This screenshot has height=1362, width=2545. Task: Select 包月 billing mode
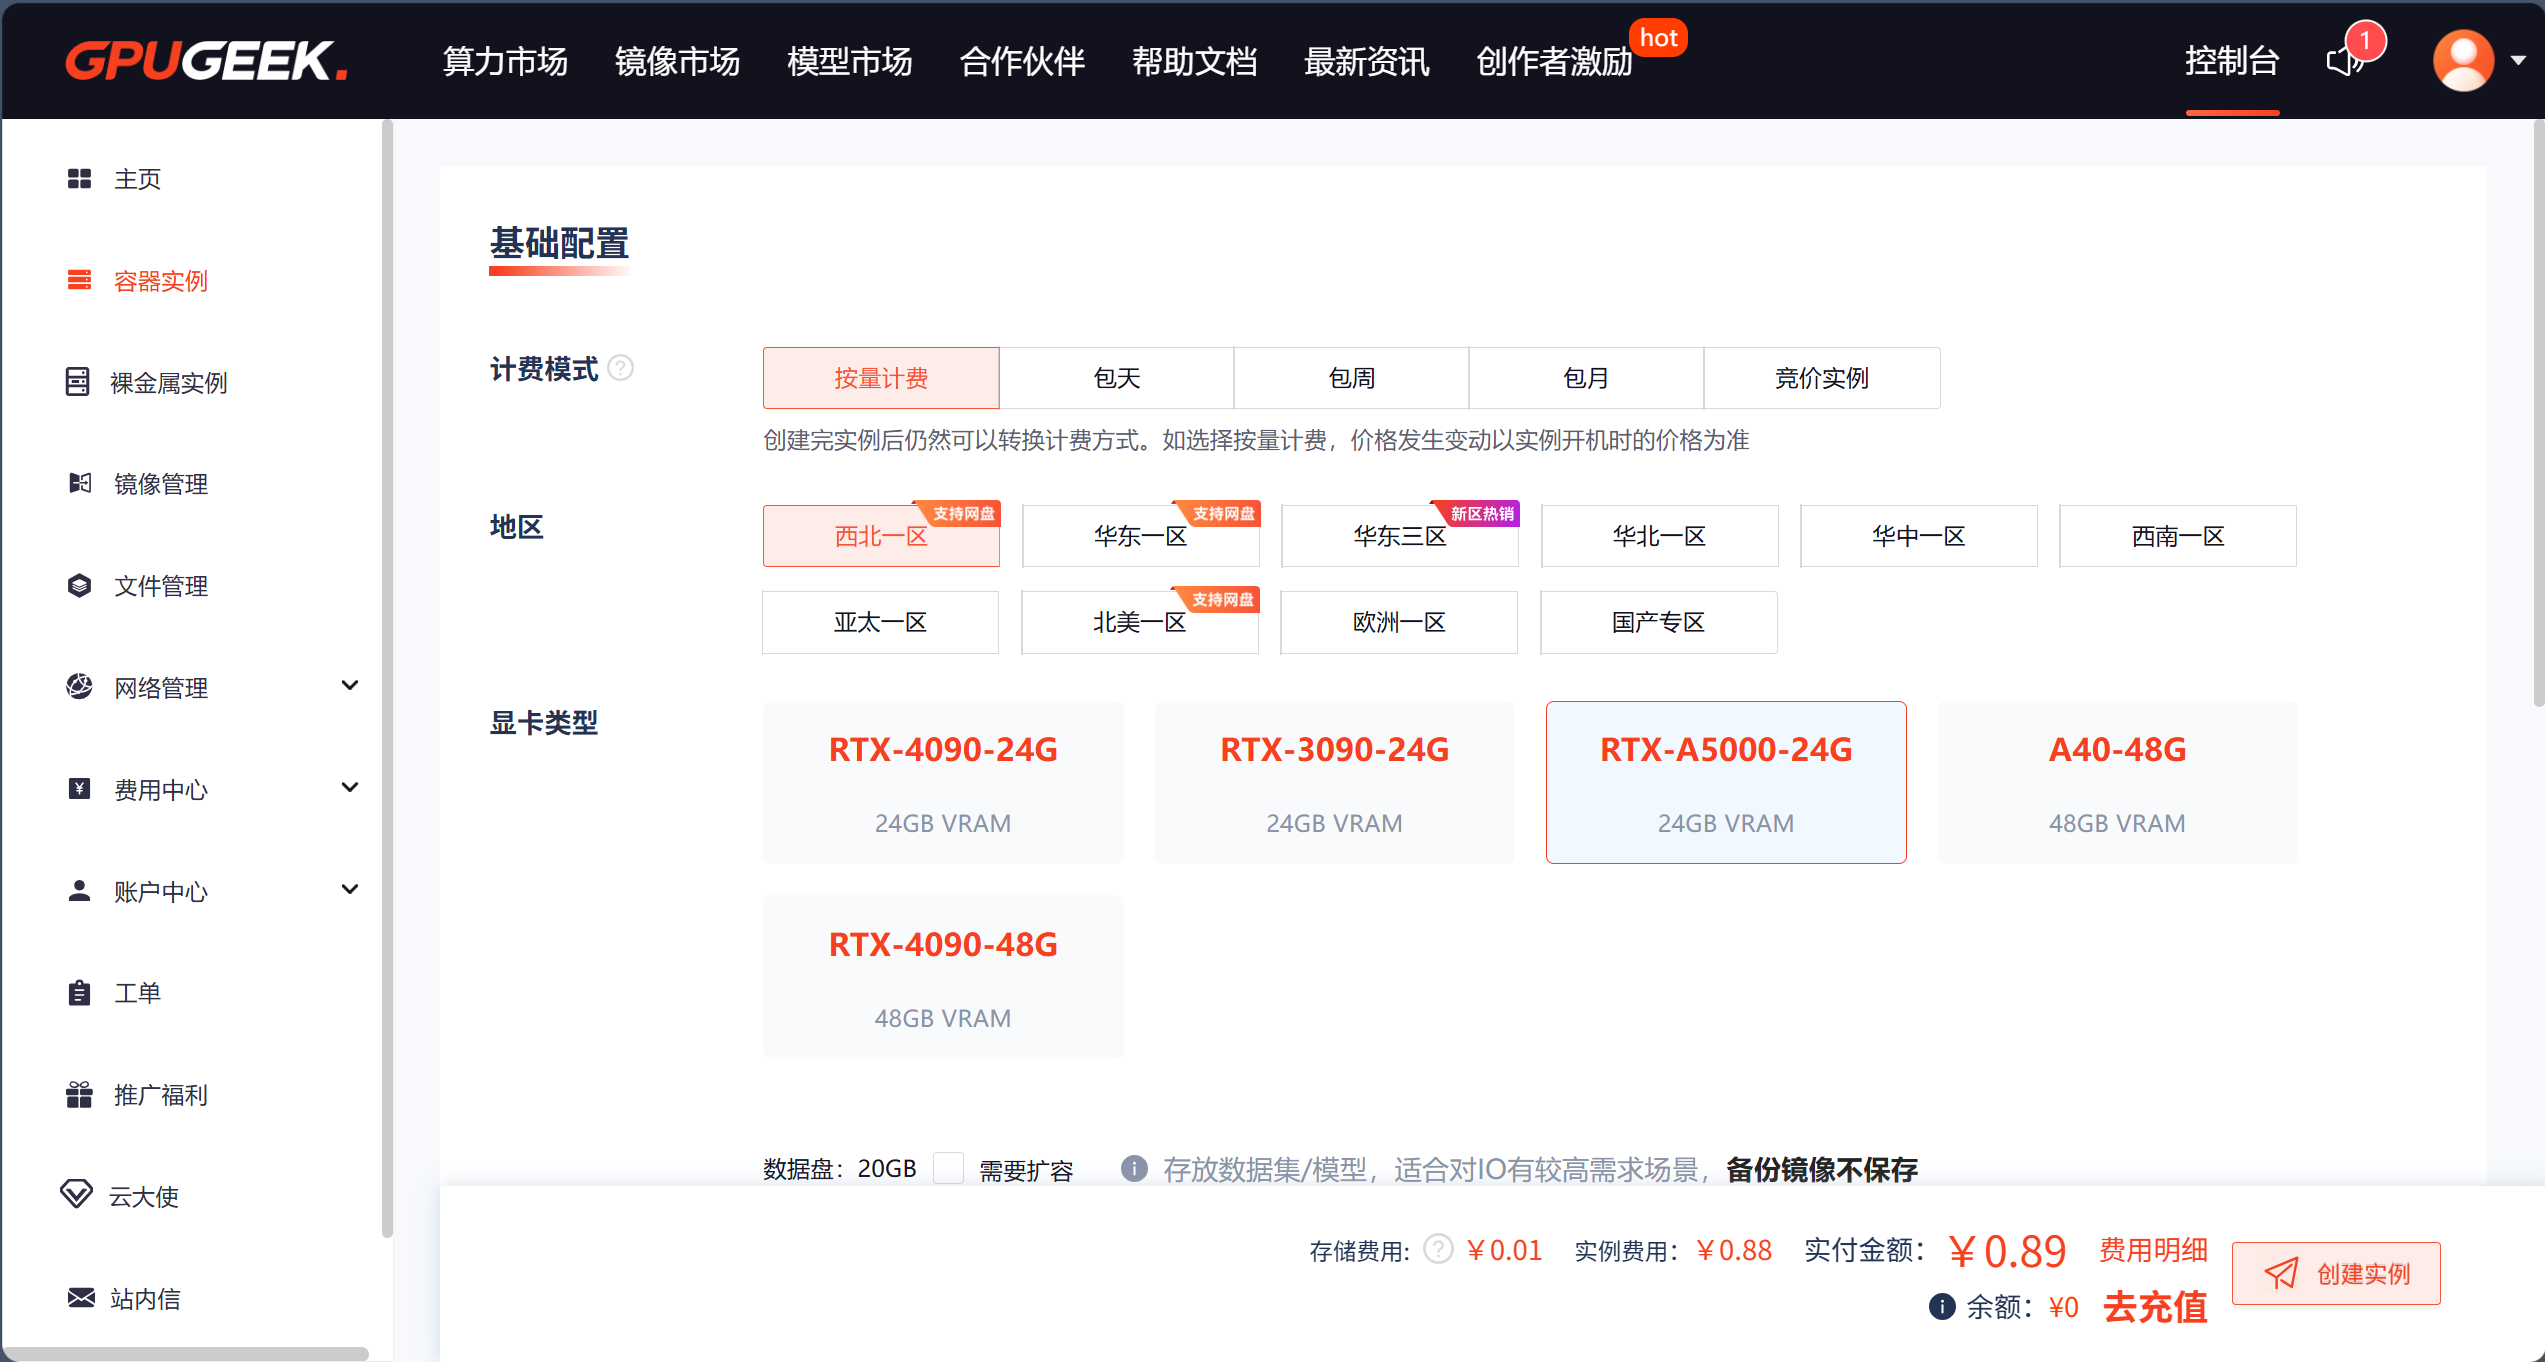(x=1585, y=378)
